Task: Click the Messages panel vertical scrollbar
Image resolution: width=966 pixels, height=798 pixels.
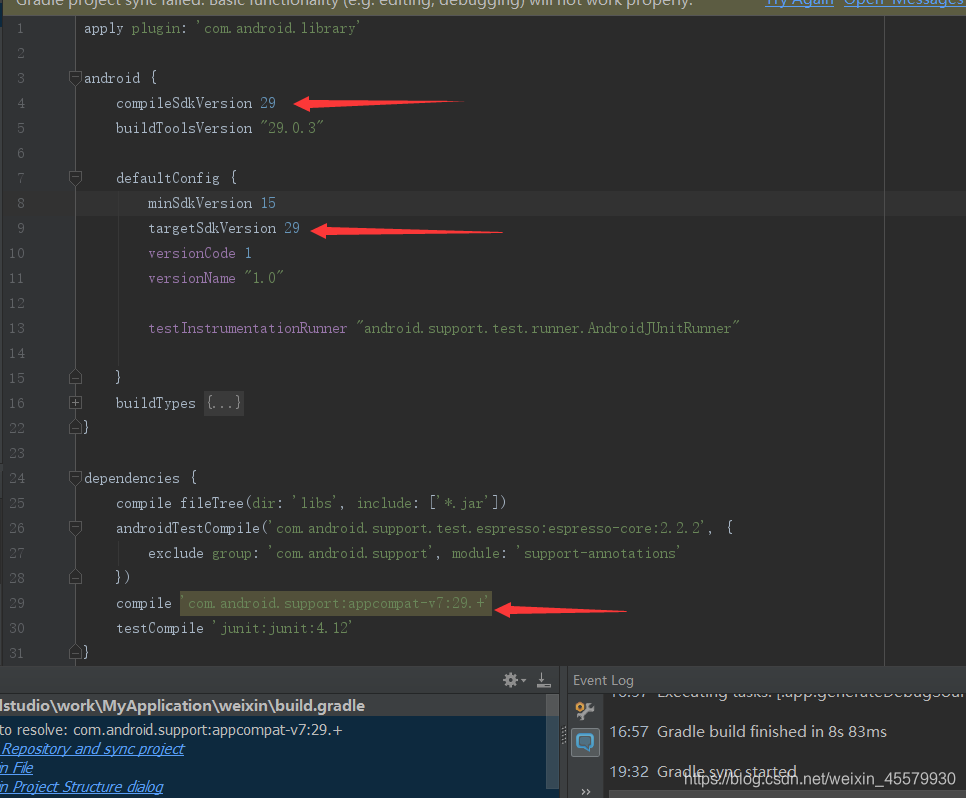Action: pyautogui.click(x=552, y=742)
